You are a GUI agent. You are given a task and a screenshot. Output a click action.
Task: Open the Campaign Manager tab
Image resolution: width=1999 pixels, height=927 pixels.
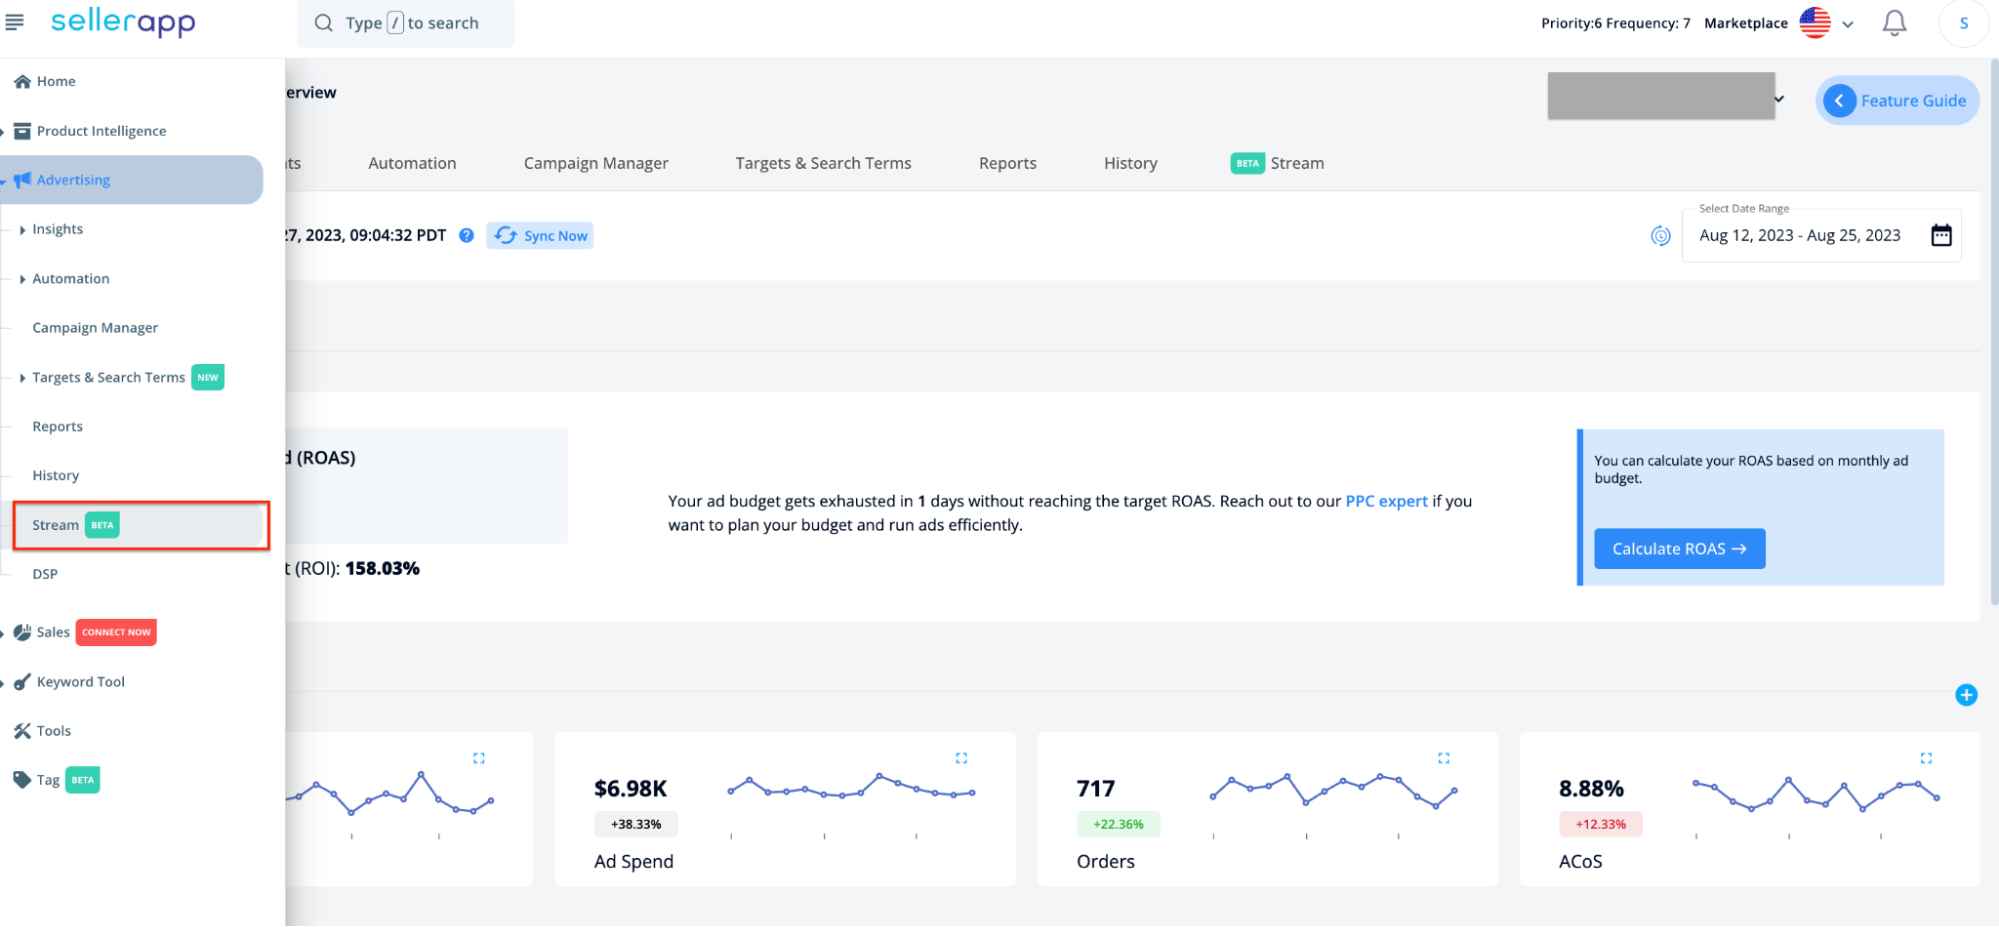click(x=596, y=163)
